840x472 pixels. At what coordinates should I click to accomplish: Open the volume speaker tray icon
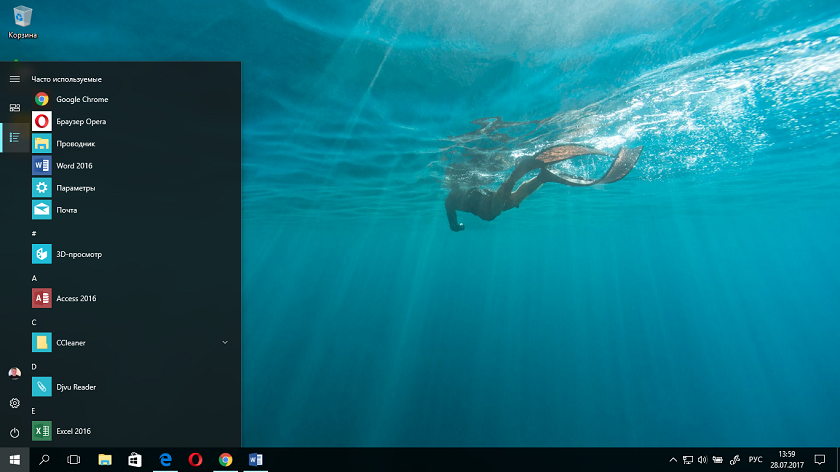click(702, 460)
